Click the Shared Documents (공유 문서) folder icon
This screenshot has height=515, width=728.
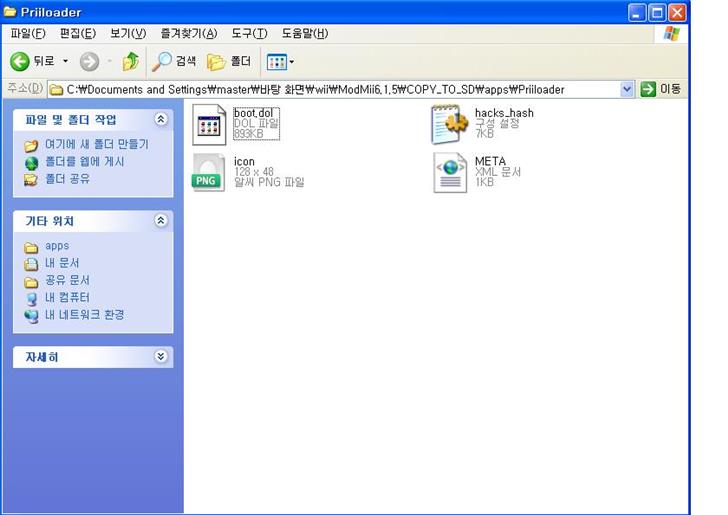coord(31,282)
